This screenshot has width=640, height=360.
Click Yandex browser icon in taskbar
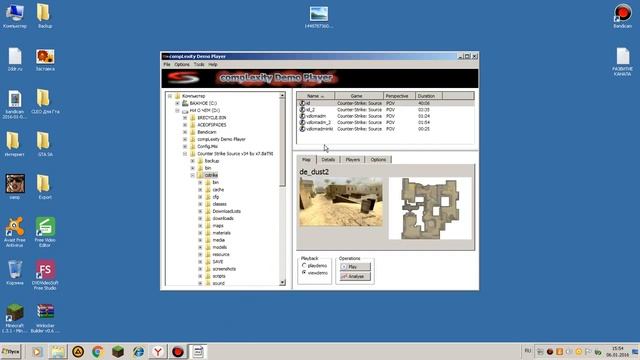coord(158,352)
